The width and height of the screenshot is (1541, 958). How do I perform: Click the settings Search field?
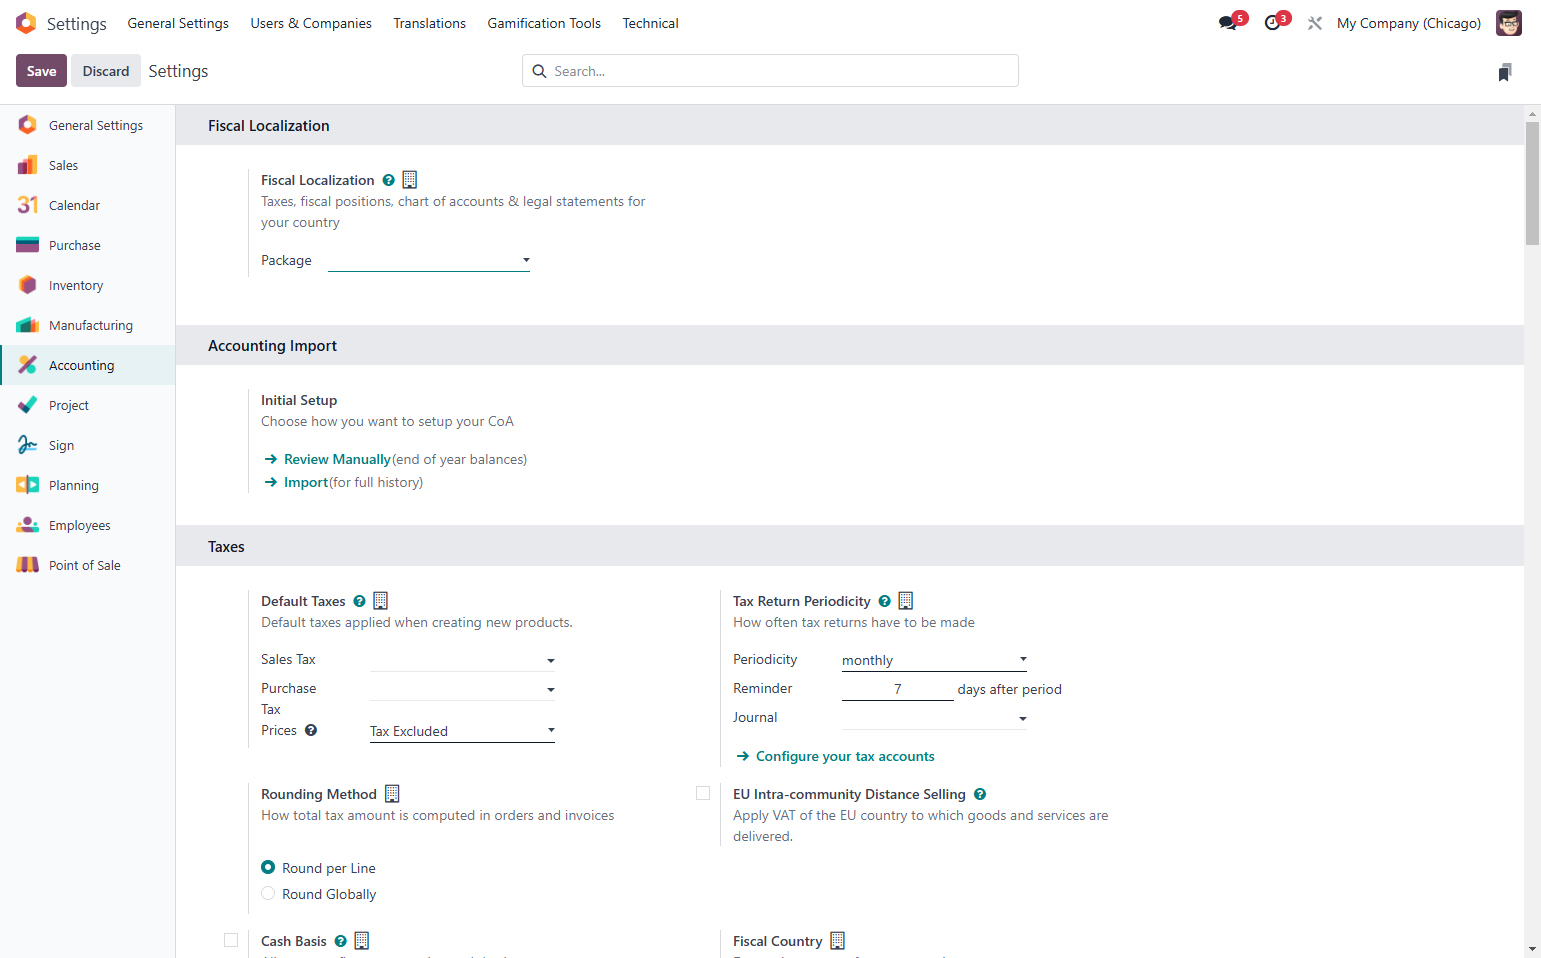[770, 71]
